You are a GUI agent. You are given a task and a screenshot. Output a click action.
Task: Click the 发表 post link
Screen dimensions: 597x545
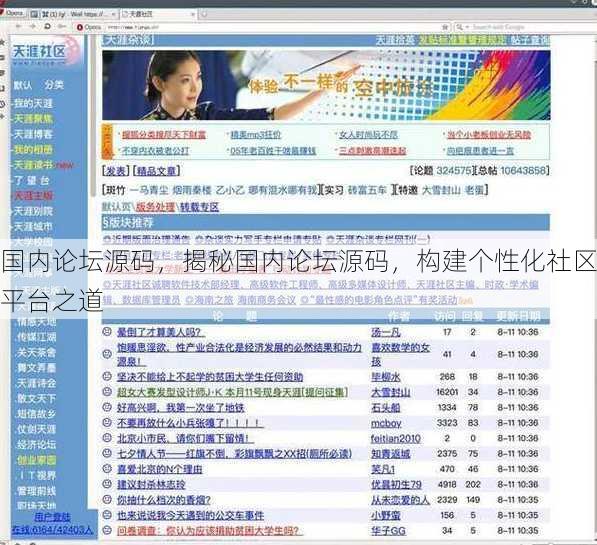tap(116, 171)
